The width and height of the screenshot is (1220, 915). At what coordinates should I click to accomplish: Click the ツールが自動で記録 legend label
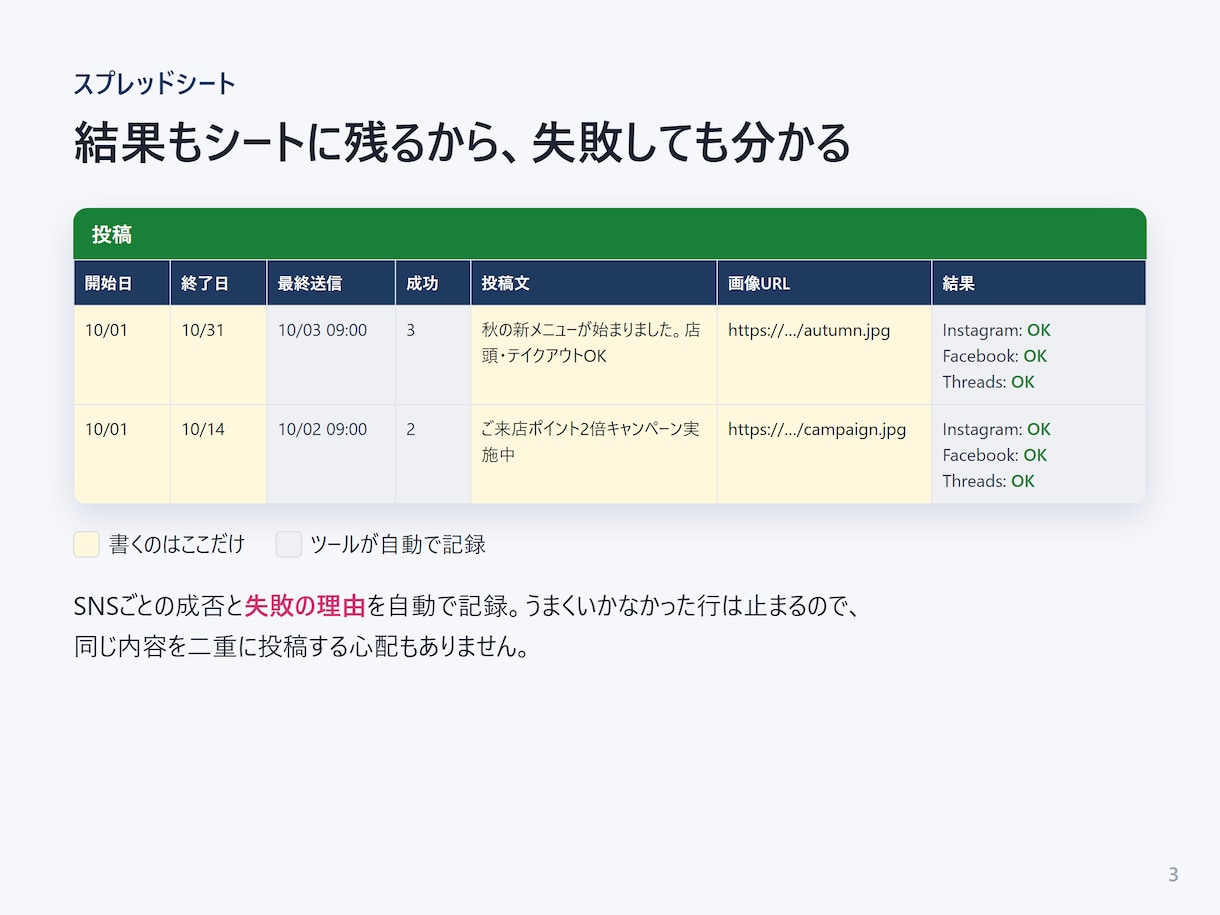(x=398, y=544)
